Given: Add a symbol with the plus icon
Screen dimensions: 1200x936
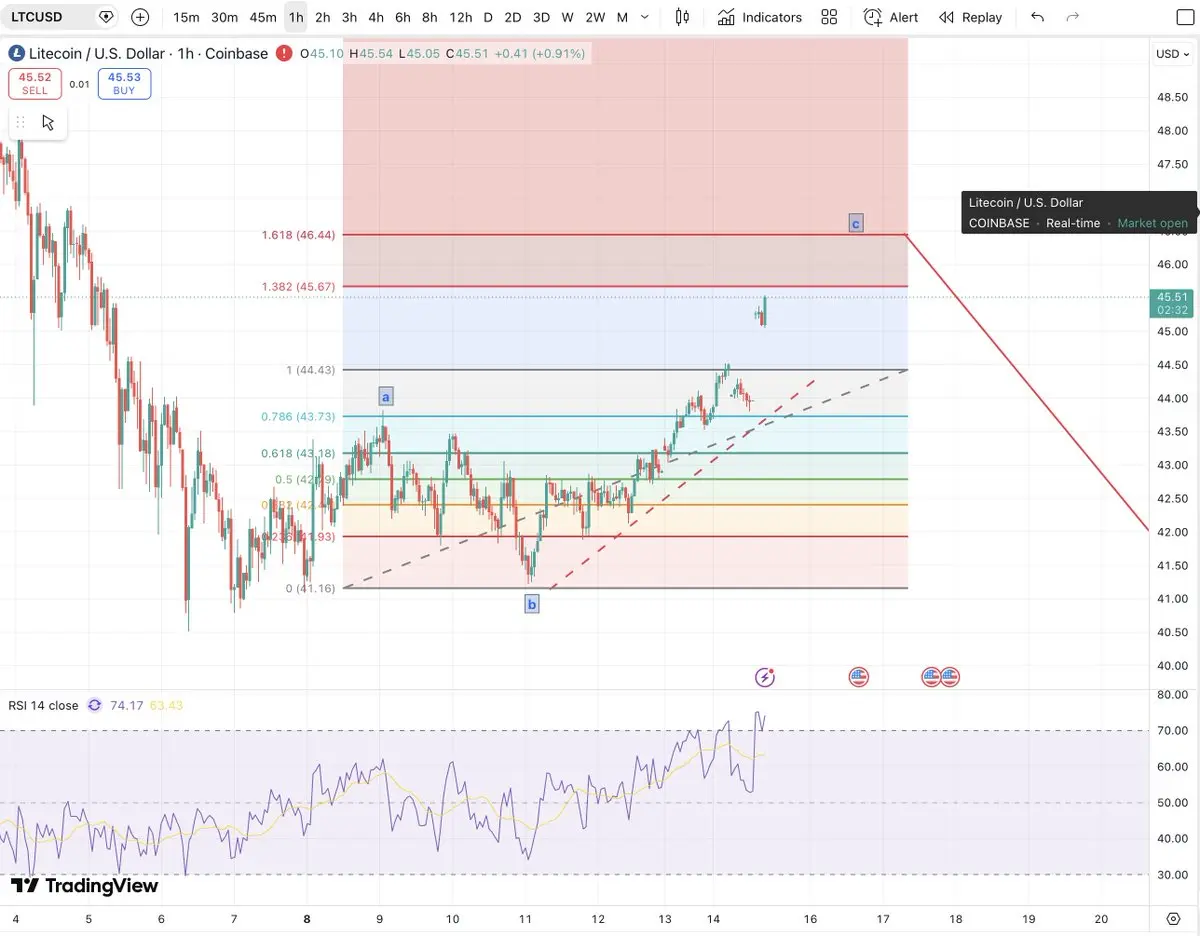Looking at the screenshot, I should pos(140,17).
